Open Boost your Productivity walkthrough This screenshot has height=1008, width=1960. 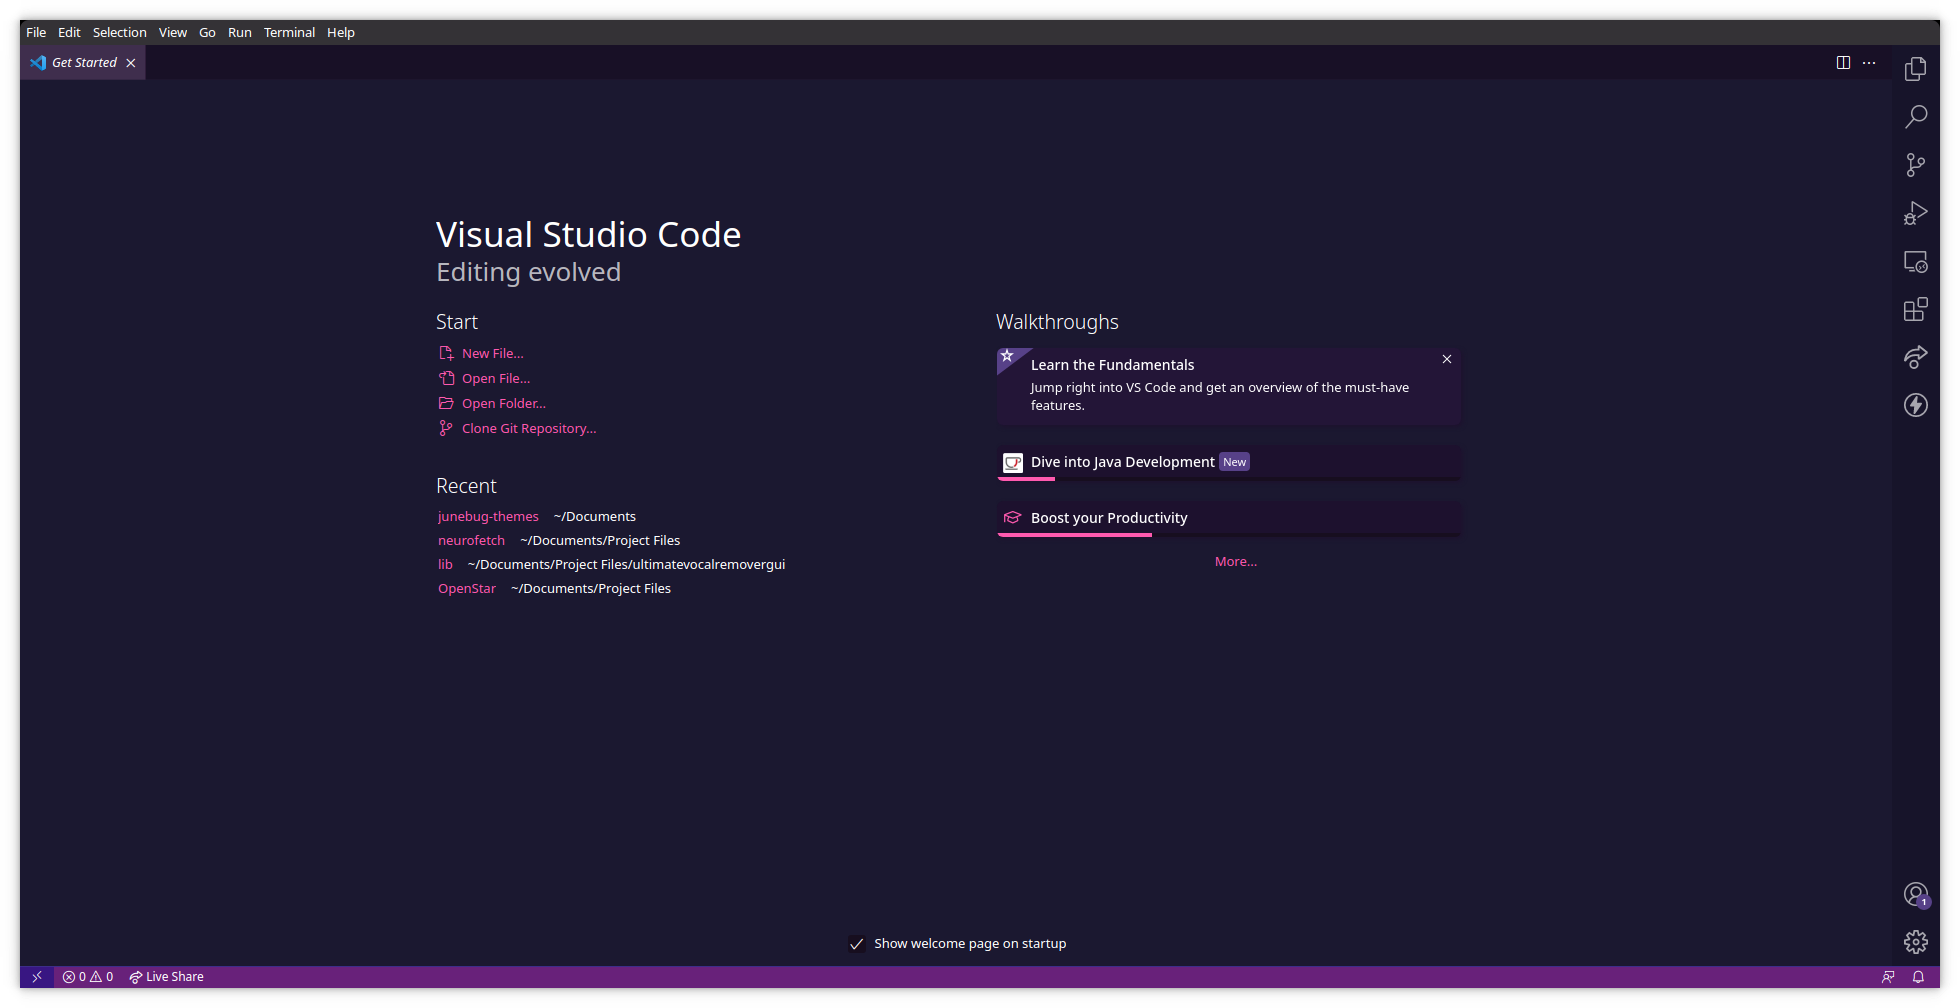1229,518
